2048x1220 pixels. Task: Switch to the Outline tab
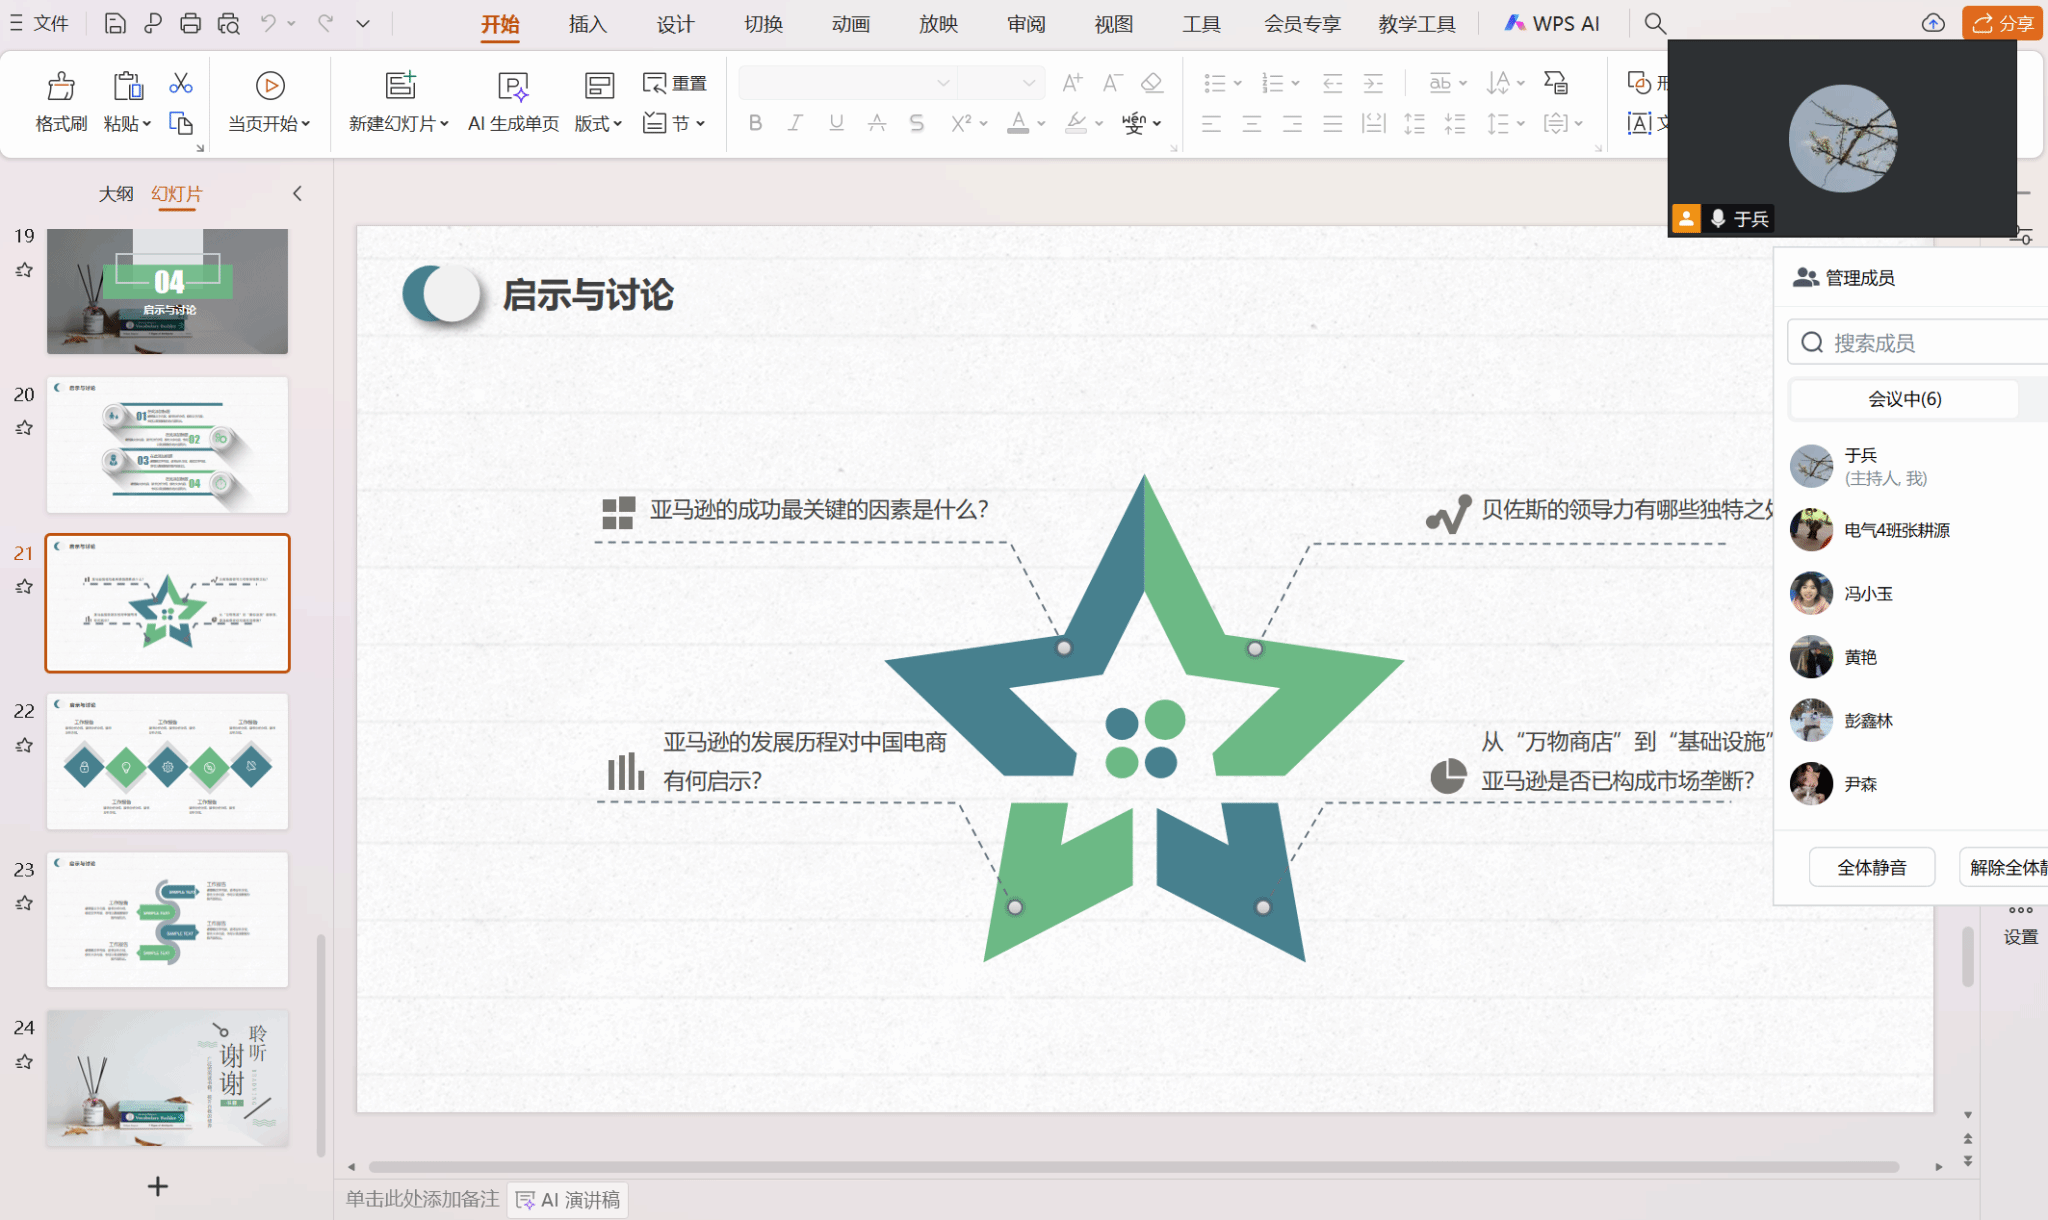(116, 193)
